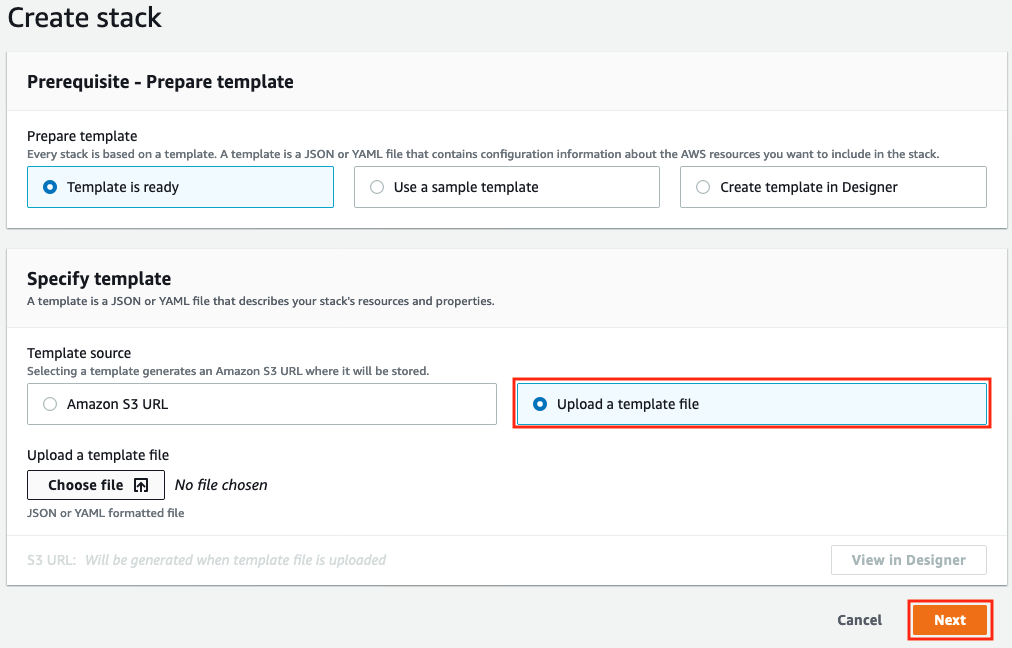Select the Prerequisite - Prepare template header
Image resolution: width=1012 pixels, height=648 pixels.
point(160,81)
